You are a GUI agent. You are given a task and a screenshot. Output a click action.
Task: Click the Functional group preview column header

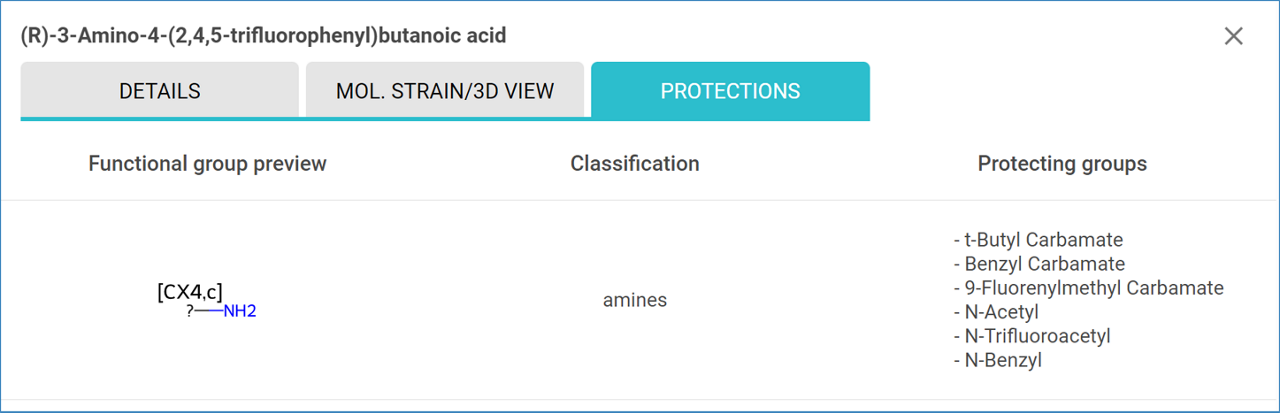pyautogui.click(x=207, y=163)
